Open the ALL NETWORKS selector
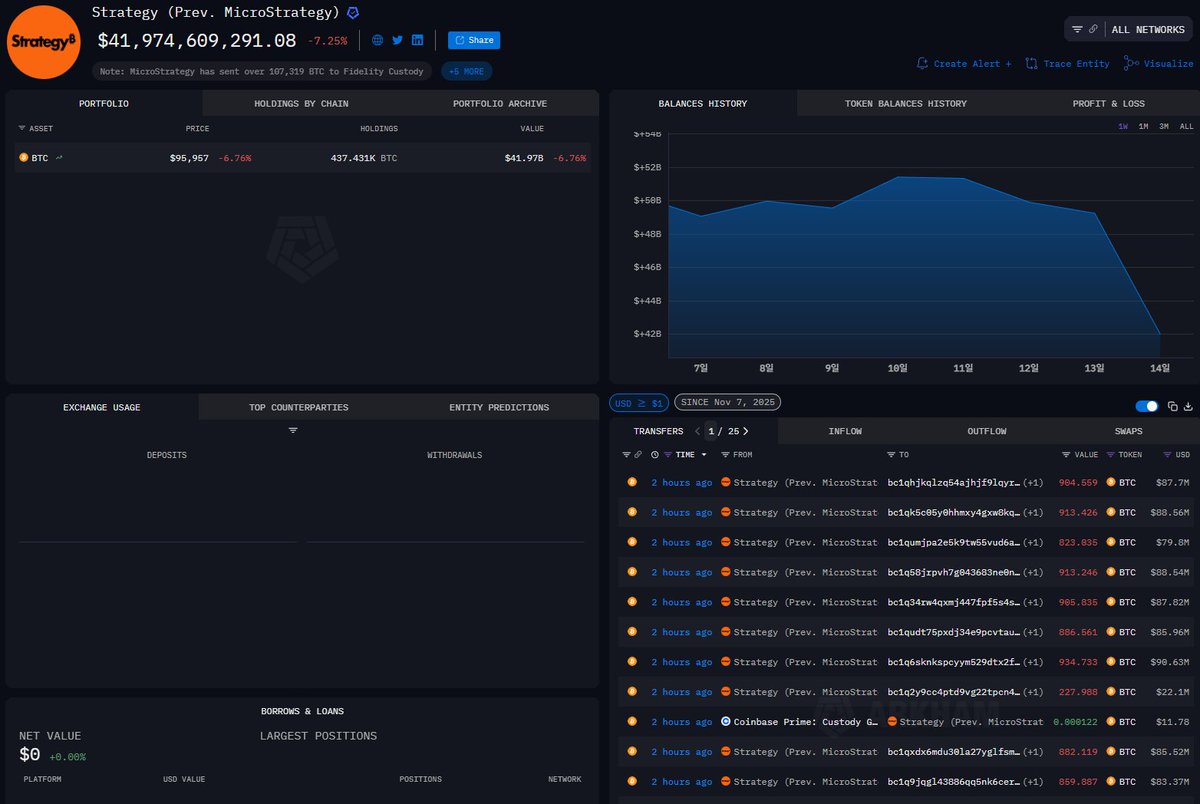Viewport: 1200px width, 804px height. (x=1148, y=29)
